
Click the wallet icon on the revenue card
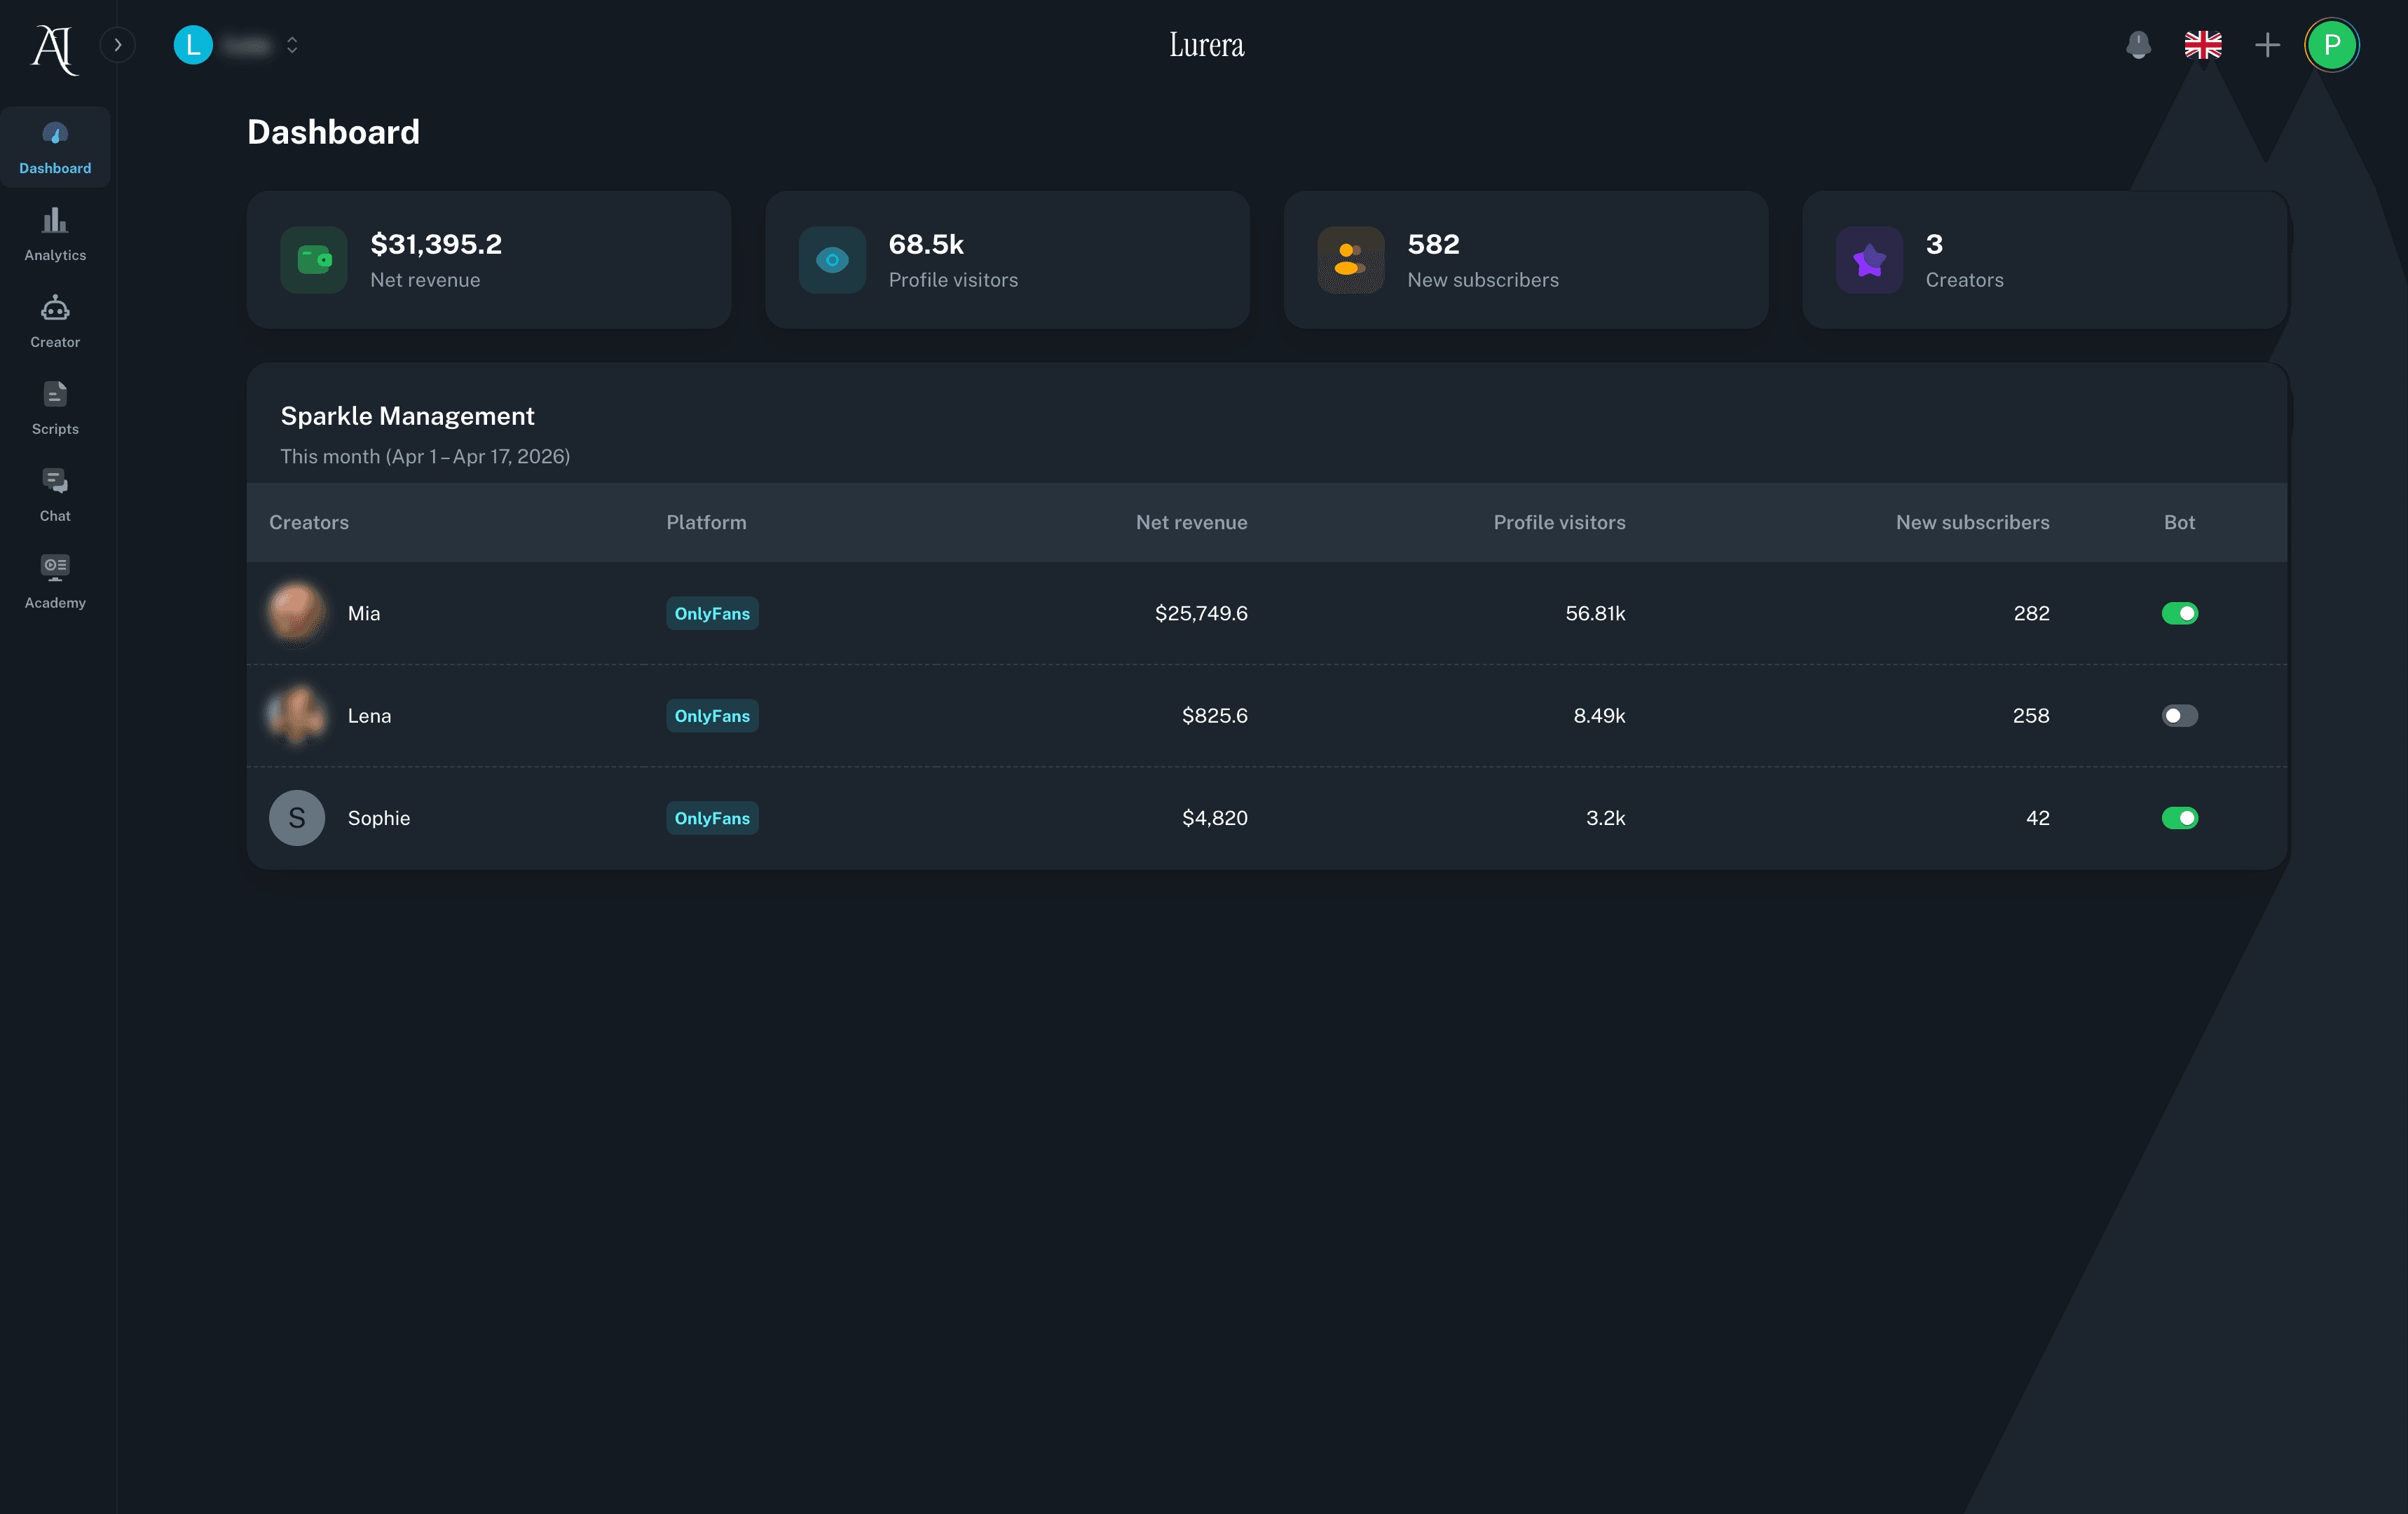tap(314, 259)
